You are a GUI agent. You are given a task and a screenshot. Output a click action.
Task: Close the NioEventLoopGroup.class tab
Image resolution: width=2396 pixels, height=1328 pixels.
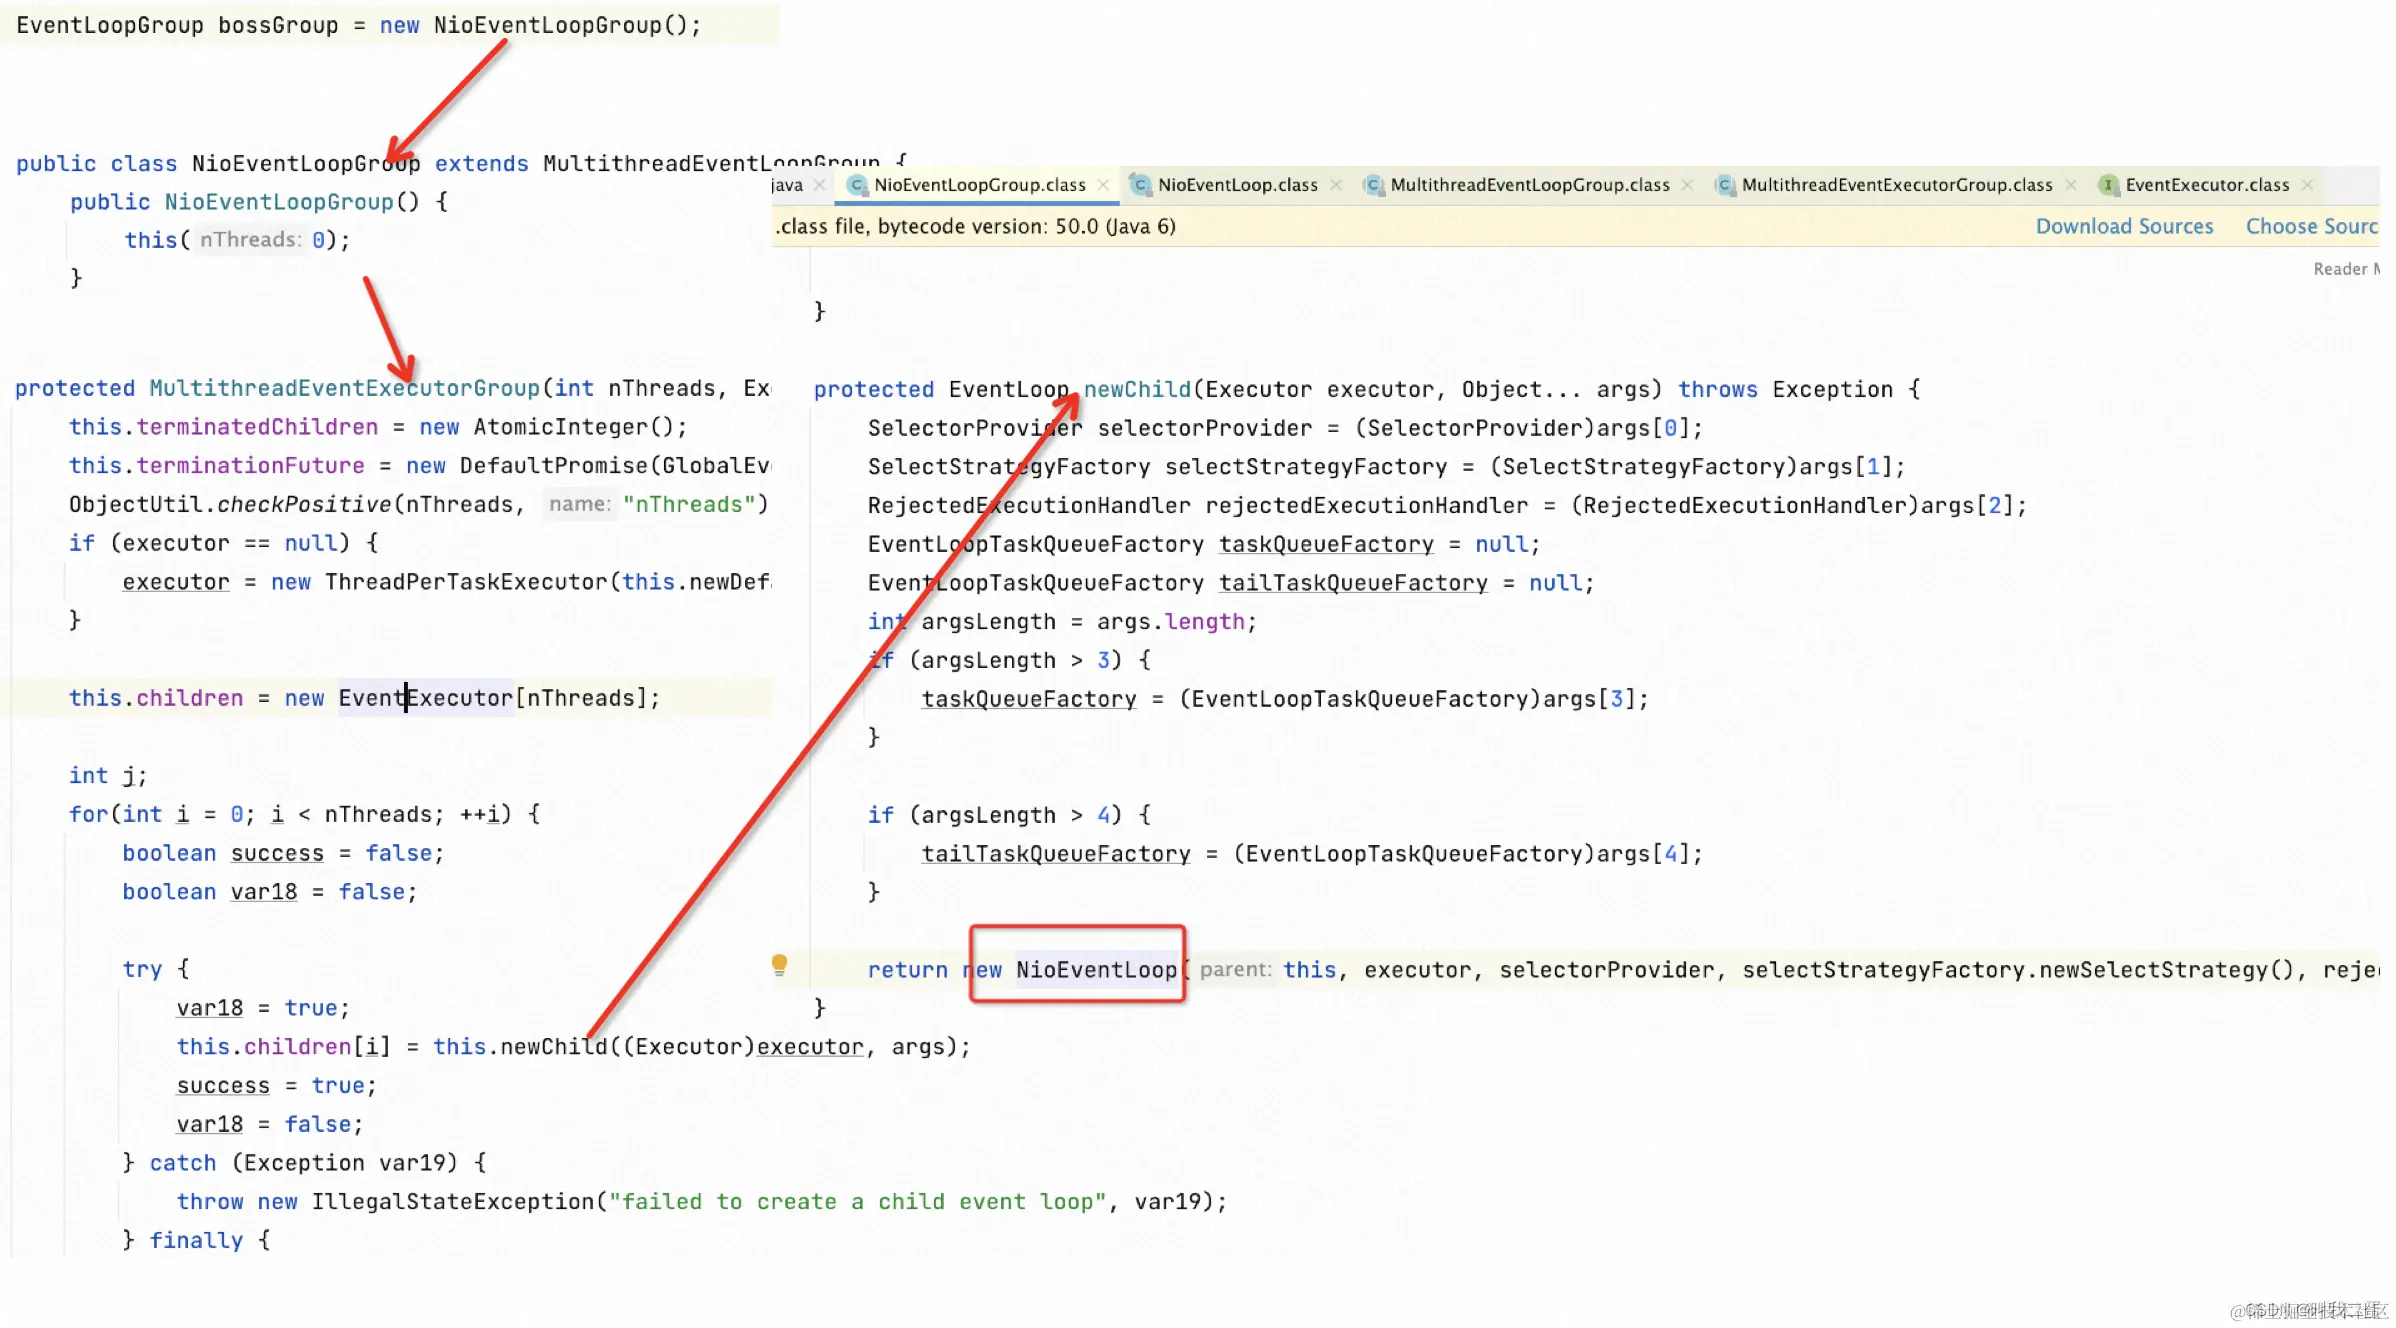(1103, 185)
